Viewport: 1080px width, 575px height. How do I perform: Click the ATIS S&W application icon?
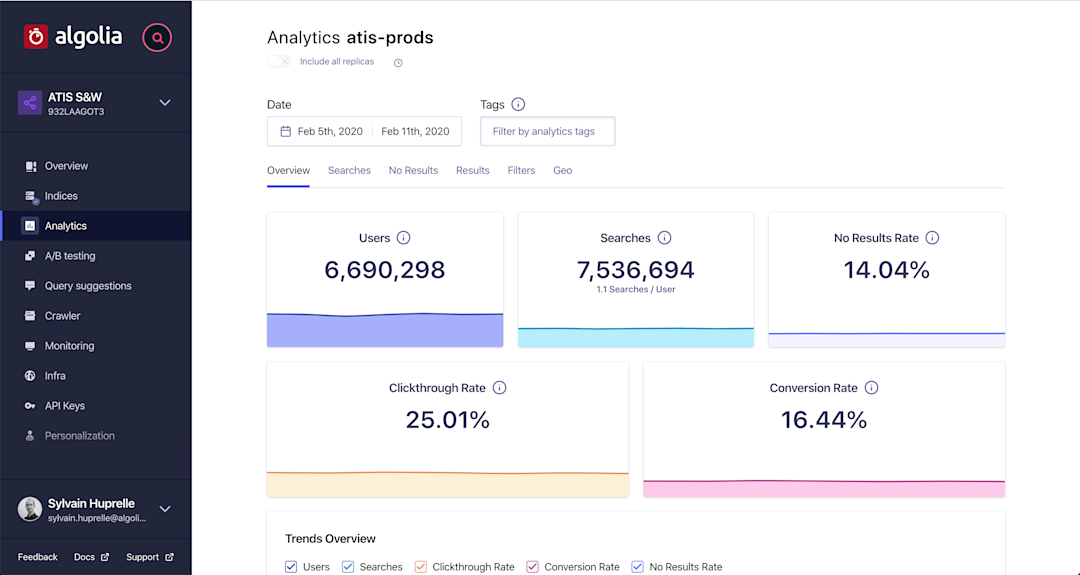[30, 103]
